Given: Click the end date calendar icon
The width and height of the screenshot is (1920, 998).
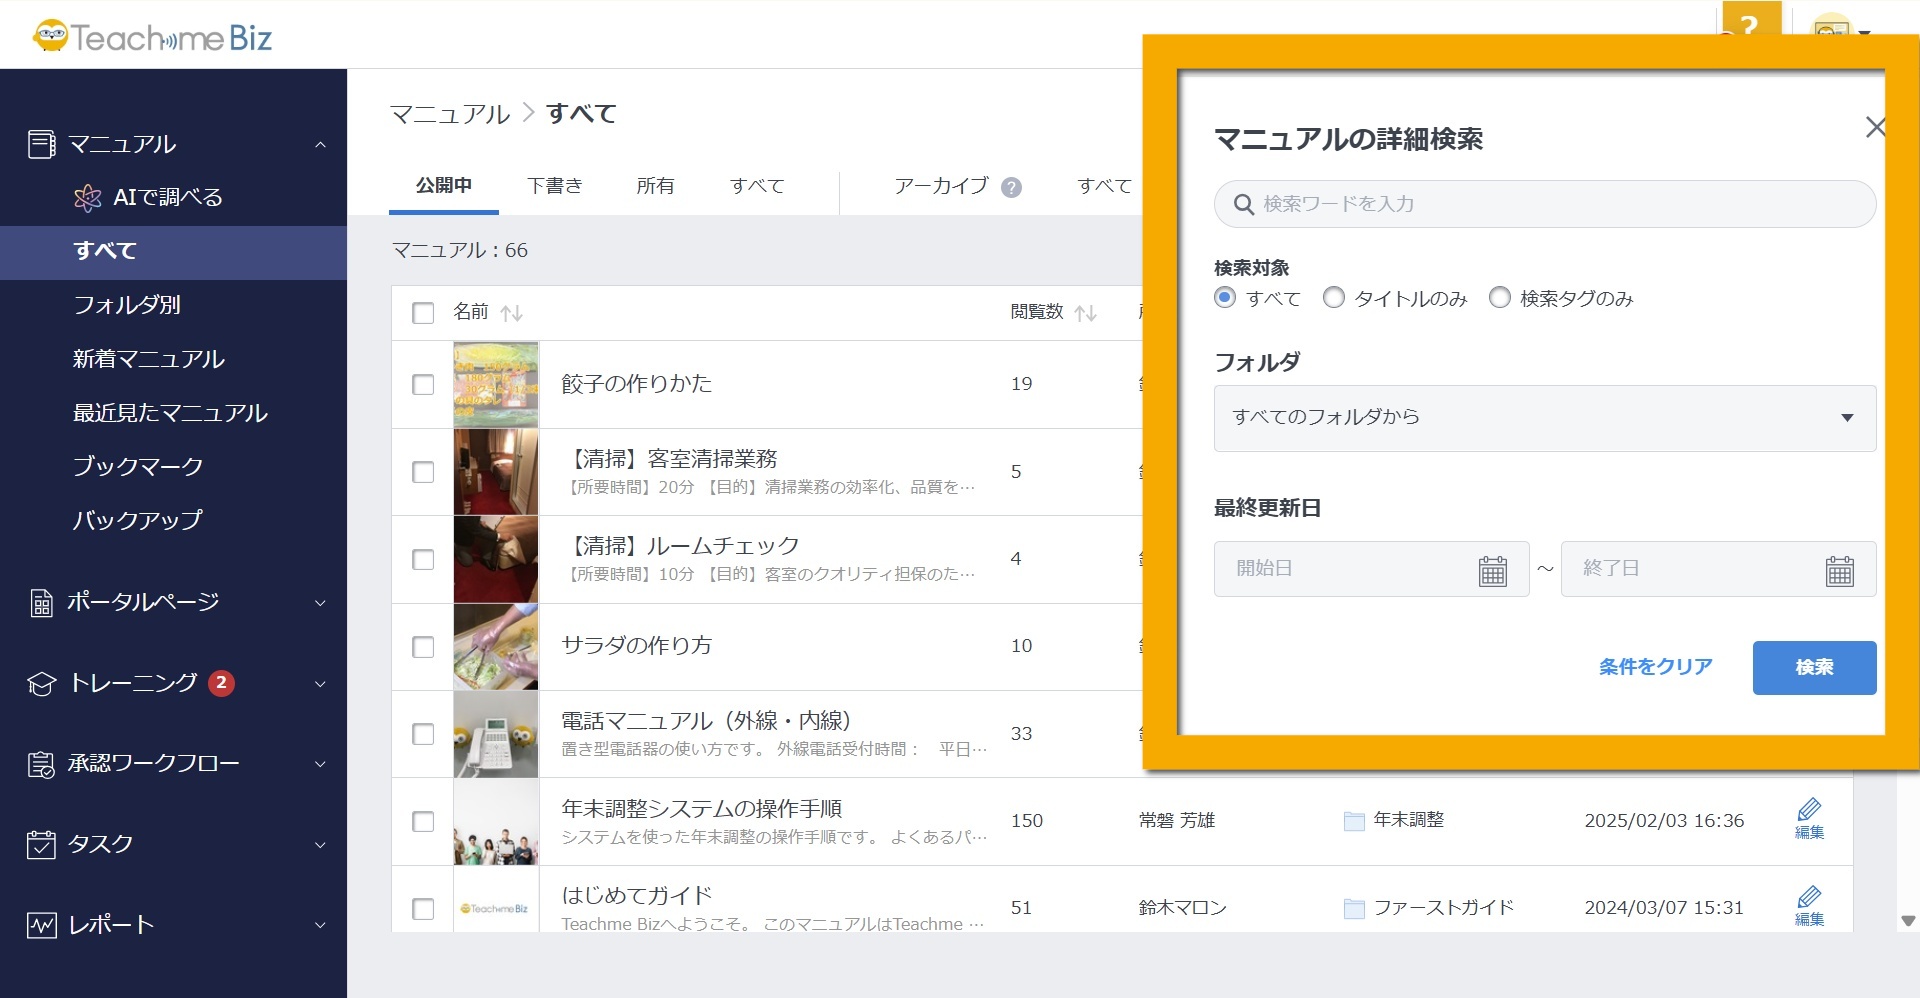Looking at the screenshot, I should pyautogui.click(x=1839, y=570).
